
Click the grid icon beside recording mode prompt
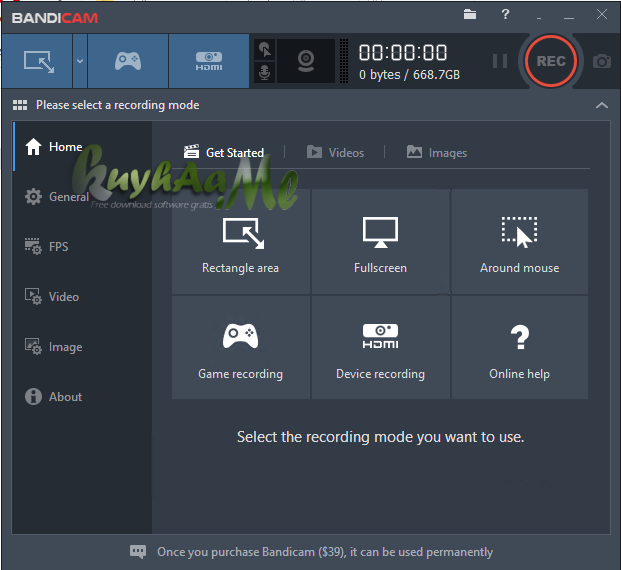point(20,105)
